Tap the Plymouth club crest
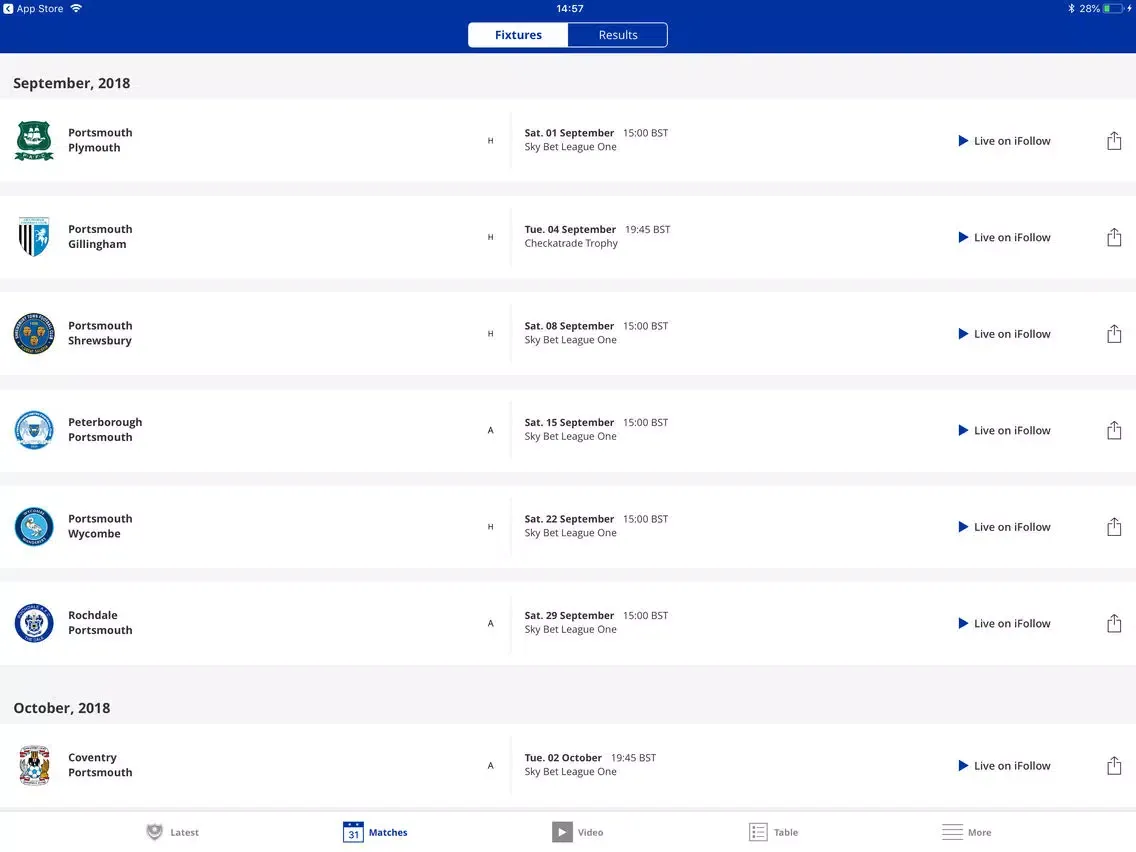The height and width of the screenshot is (852, 1136). point(34,141)
